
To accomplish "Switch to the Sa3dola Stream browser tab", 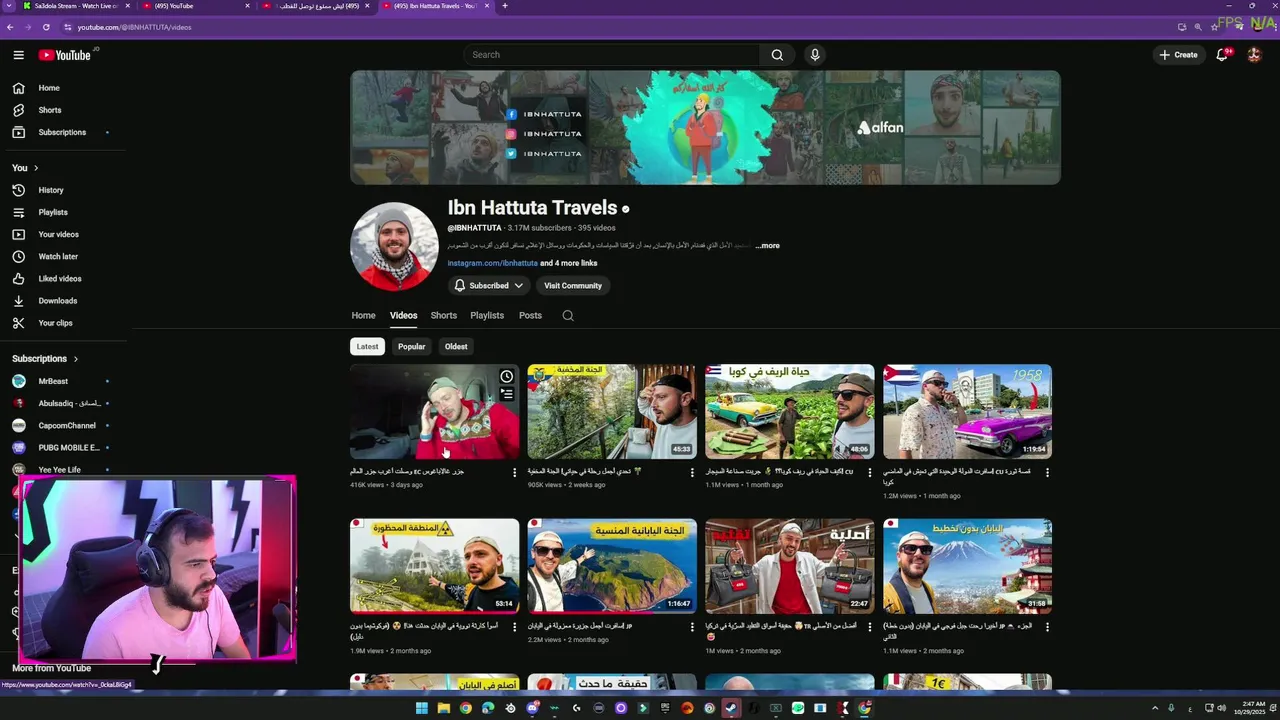I will pos(75,6).
